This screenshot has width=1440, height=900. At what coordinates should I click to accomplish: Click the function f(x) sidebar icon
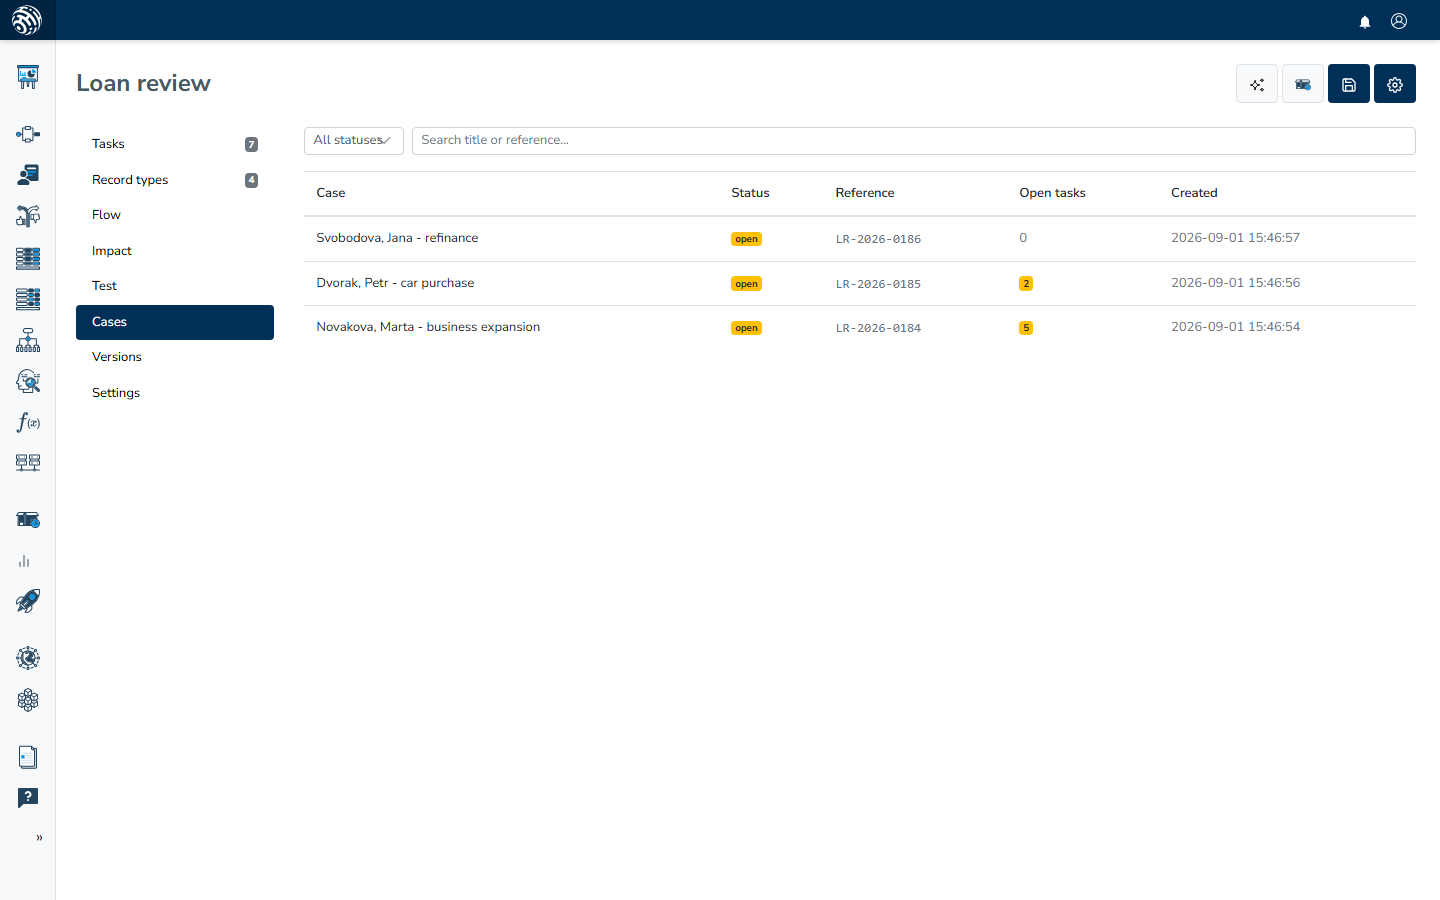pos(28,422)
